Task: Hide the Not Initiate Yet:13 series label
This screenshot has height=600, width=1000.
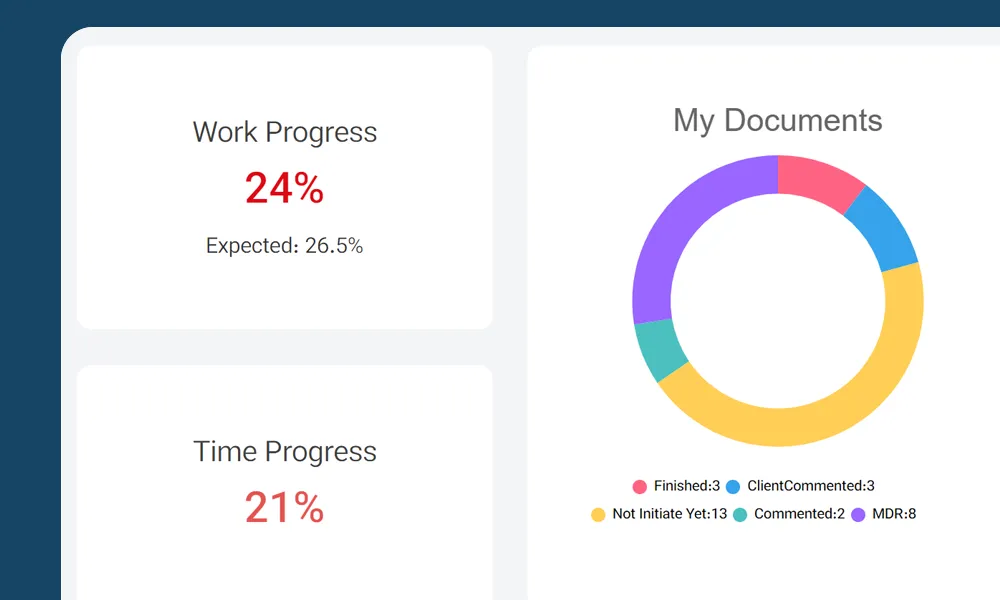Action: tap(669, 514)
